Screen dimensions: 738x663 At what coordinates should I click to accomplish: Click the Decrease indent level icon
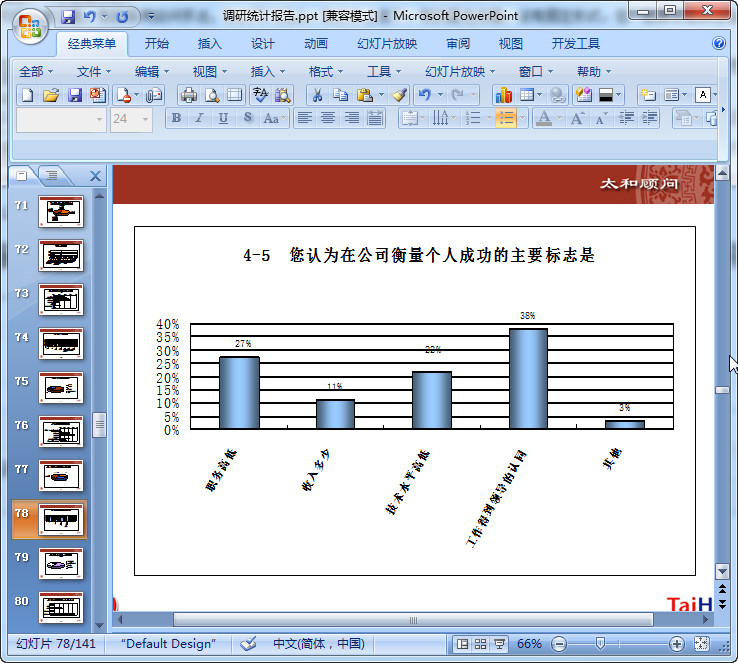626,118
